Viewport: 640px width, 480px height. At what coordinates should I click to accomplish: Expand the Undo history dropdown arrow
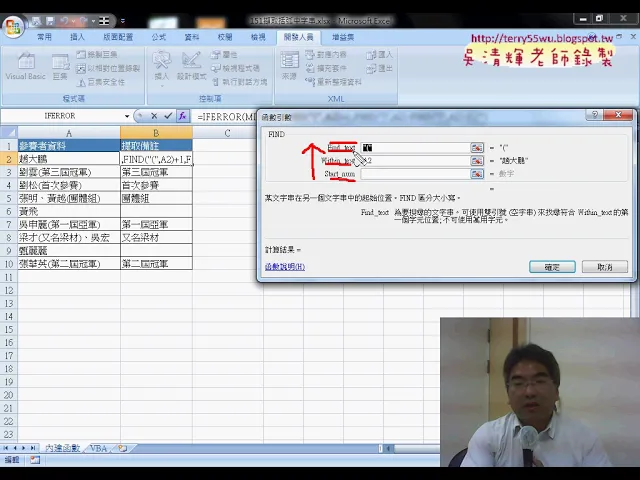pyautogui.click(x=73, y=20)
